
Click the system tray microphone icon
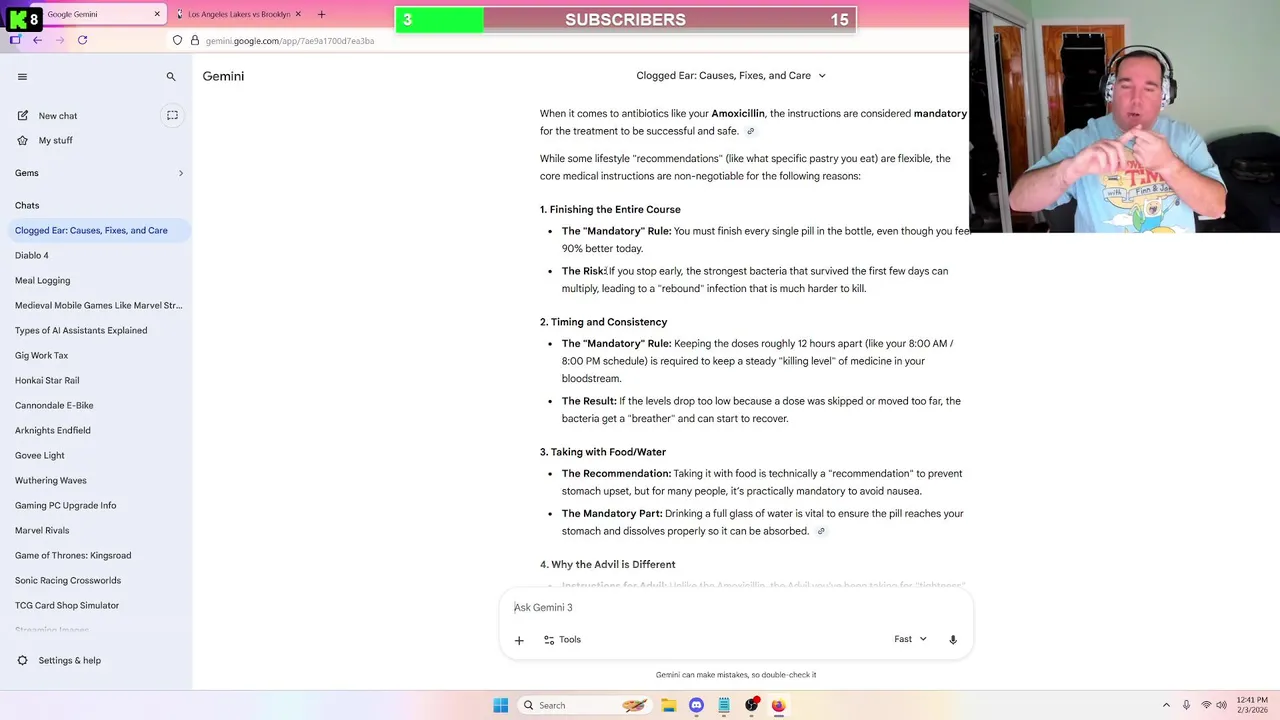[x=1186, y=705]
